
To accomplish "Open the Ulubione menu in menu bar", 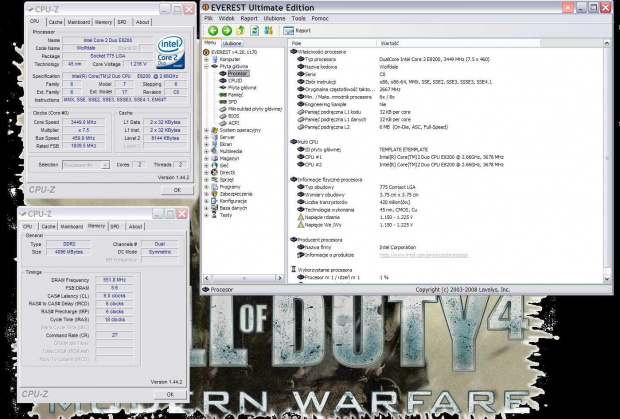I will (x=274, y=18).
